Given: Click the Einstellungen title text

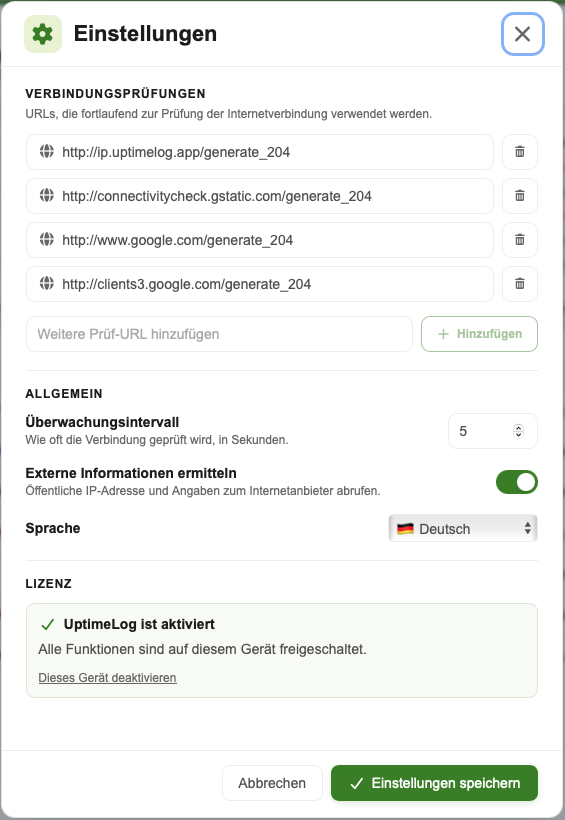Looking at the screenshot, I should coord(145,34).
